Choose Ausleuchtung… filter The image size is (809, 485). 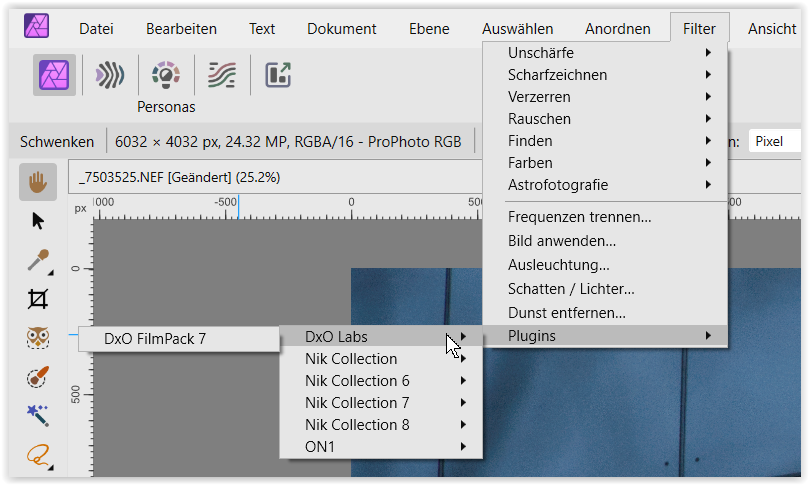[605, 265]
